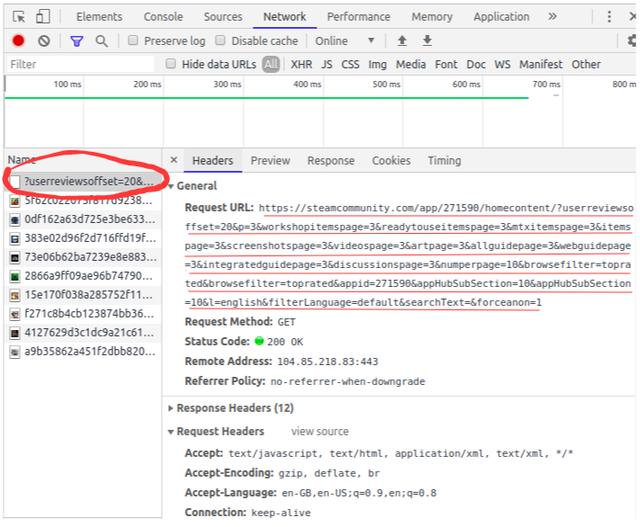Enable the Disable cache checkbox
Viewport: 640px width, 527px height.
(220, 40)
